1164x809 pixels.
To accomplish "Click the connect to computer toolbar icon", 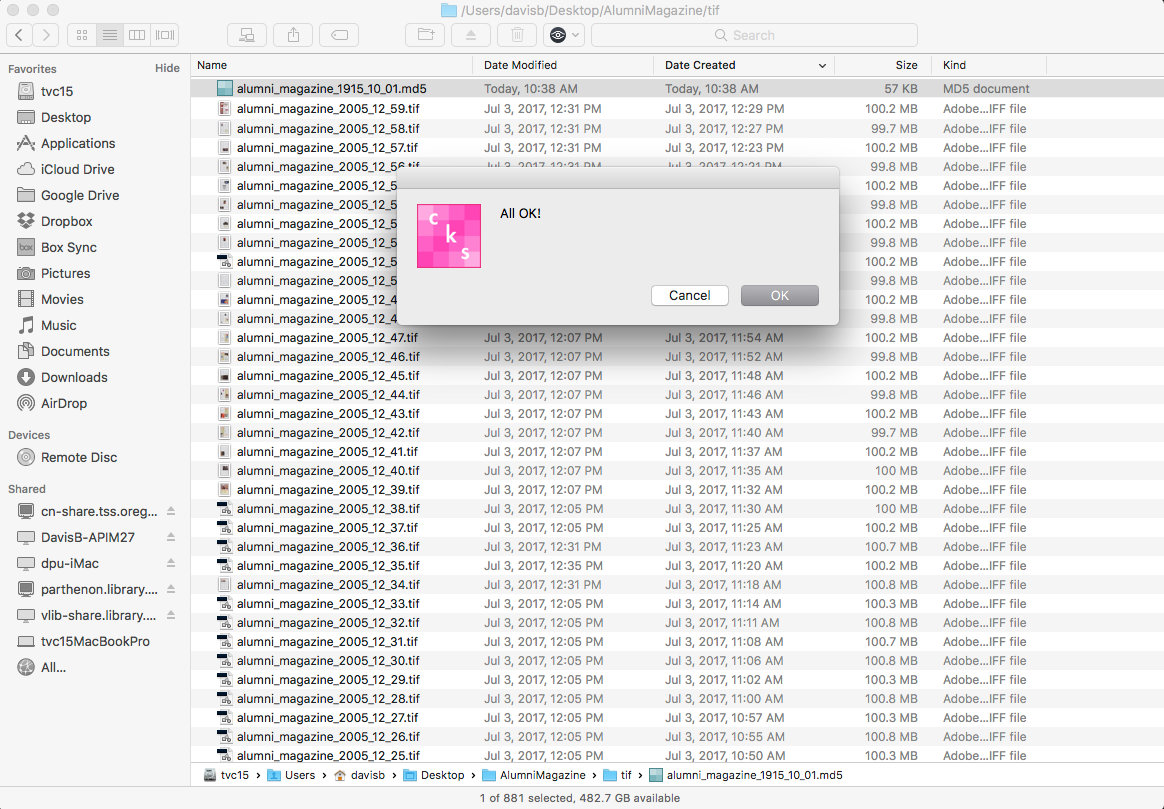I will (x=246, y=35).
